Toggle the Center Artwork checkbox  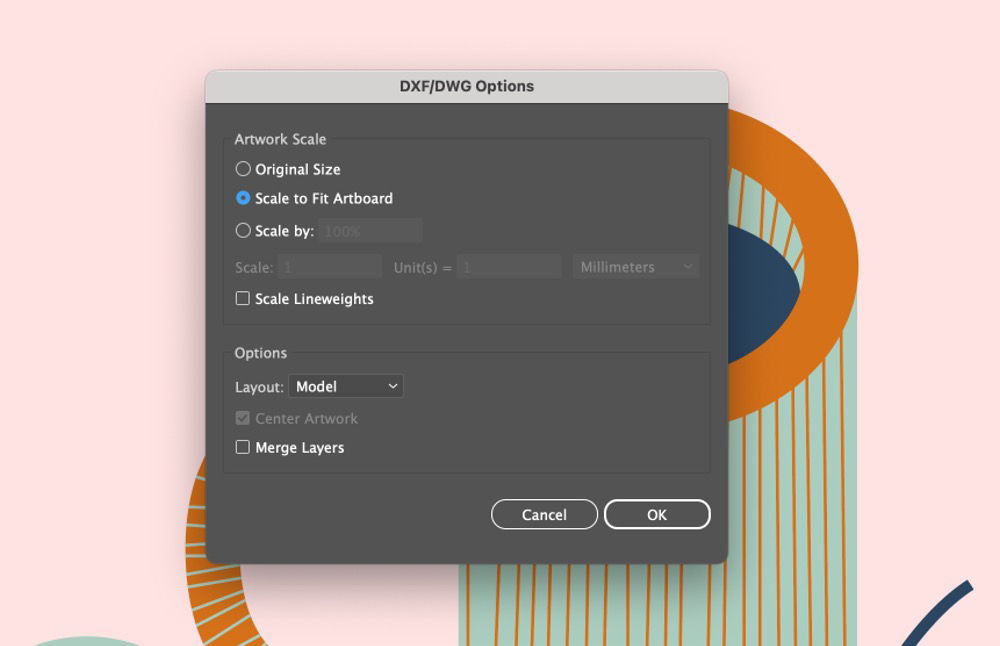tap(241, 418)
